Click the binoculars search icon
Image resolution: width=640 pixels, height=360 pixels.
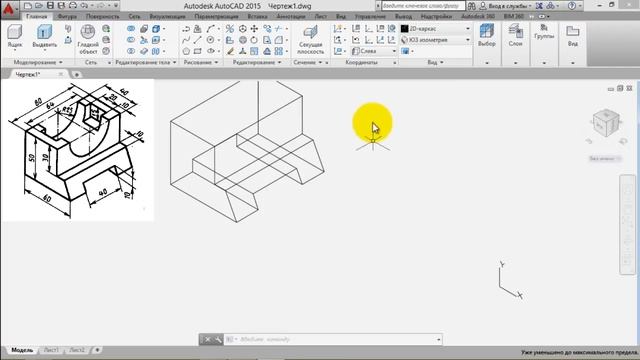[x=471, y=6]
